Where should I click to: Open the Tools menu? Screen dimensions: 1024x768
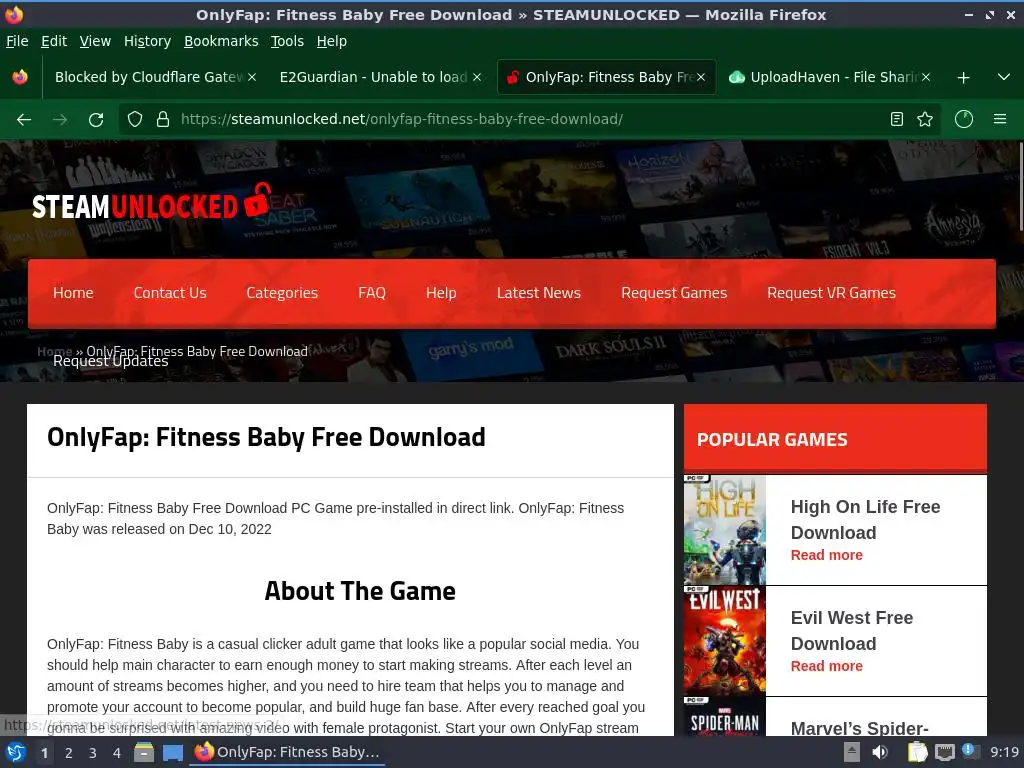point(287,41)
